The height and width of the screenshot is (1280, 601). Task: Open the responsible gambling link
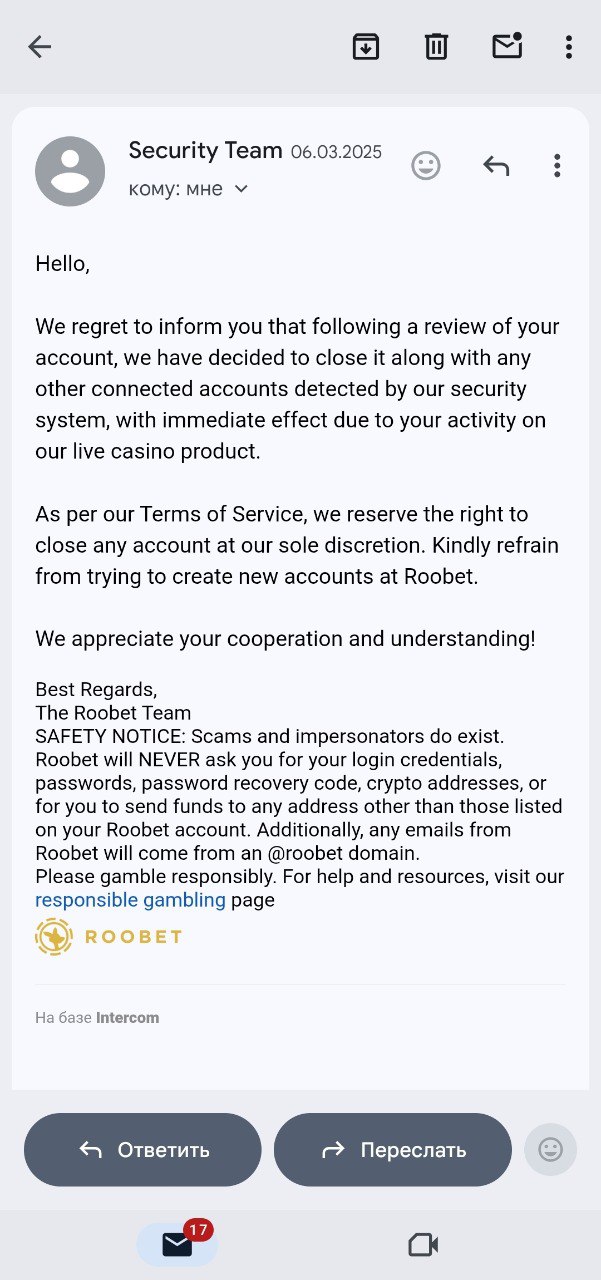[130, 900]
